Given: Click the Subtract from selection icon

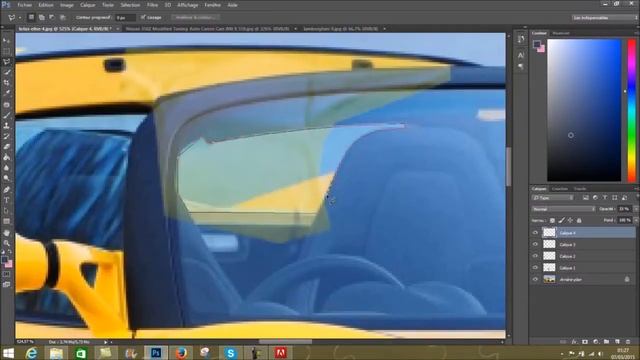Looking at the screenshot, I should [x=52, y=18].
